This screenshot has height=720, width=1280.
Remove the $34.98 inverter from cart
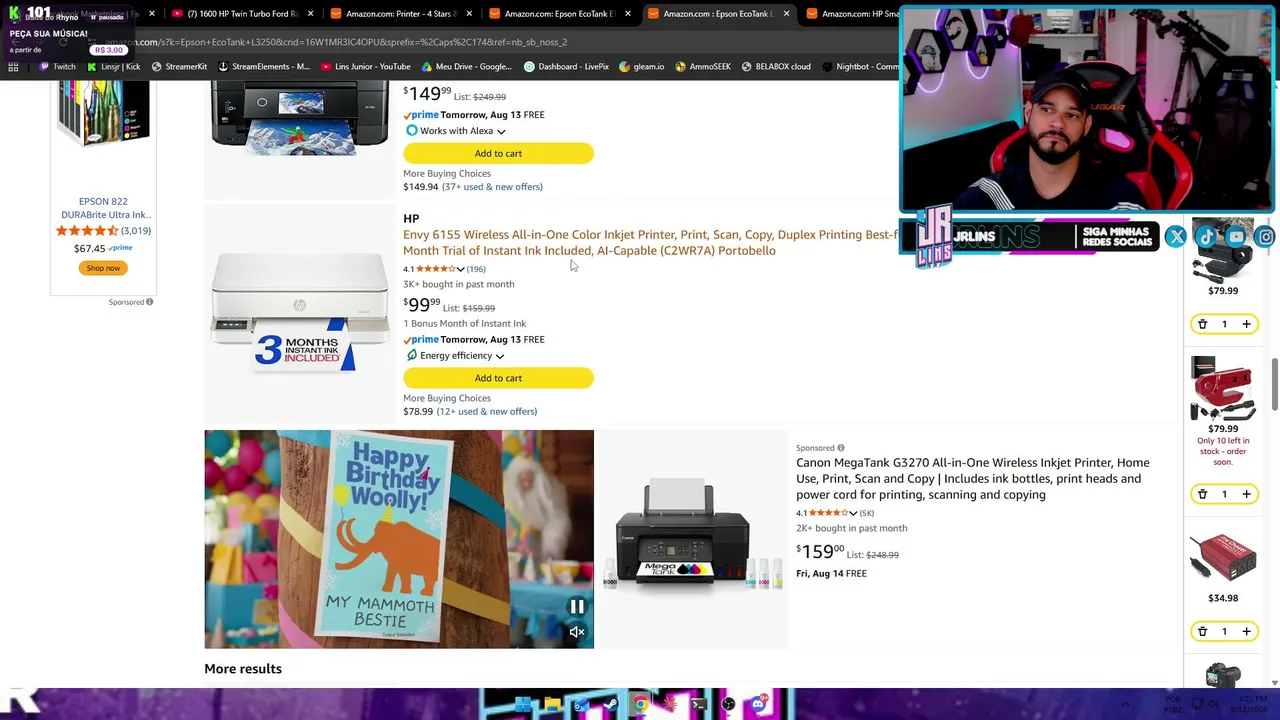click(x=1202, y=631)
